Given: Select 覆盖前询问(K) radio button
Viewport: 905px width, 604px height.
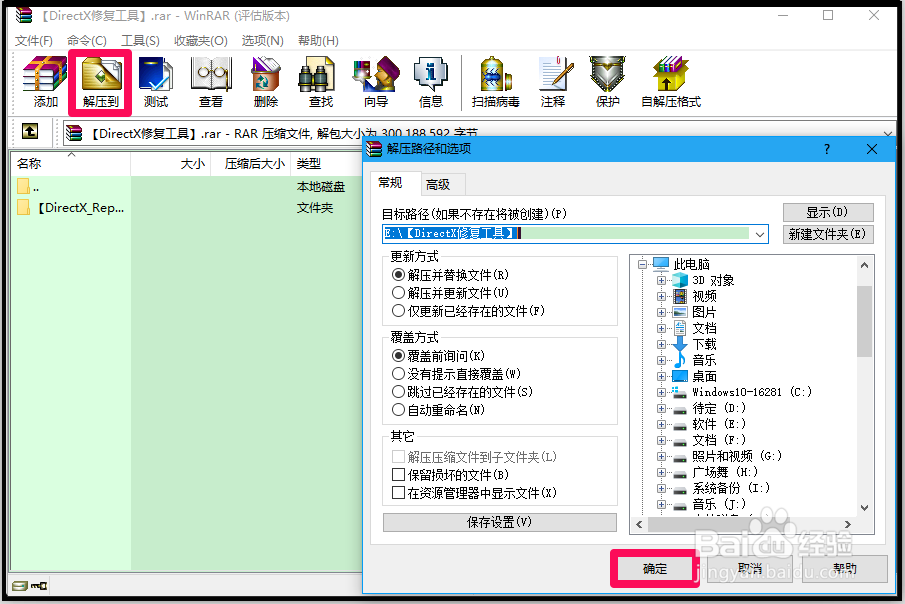Looking at the screenshot, I should pyautogui.click(x=398, y=356).
